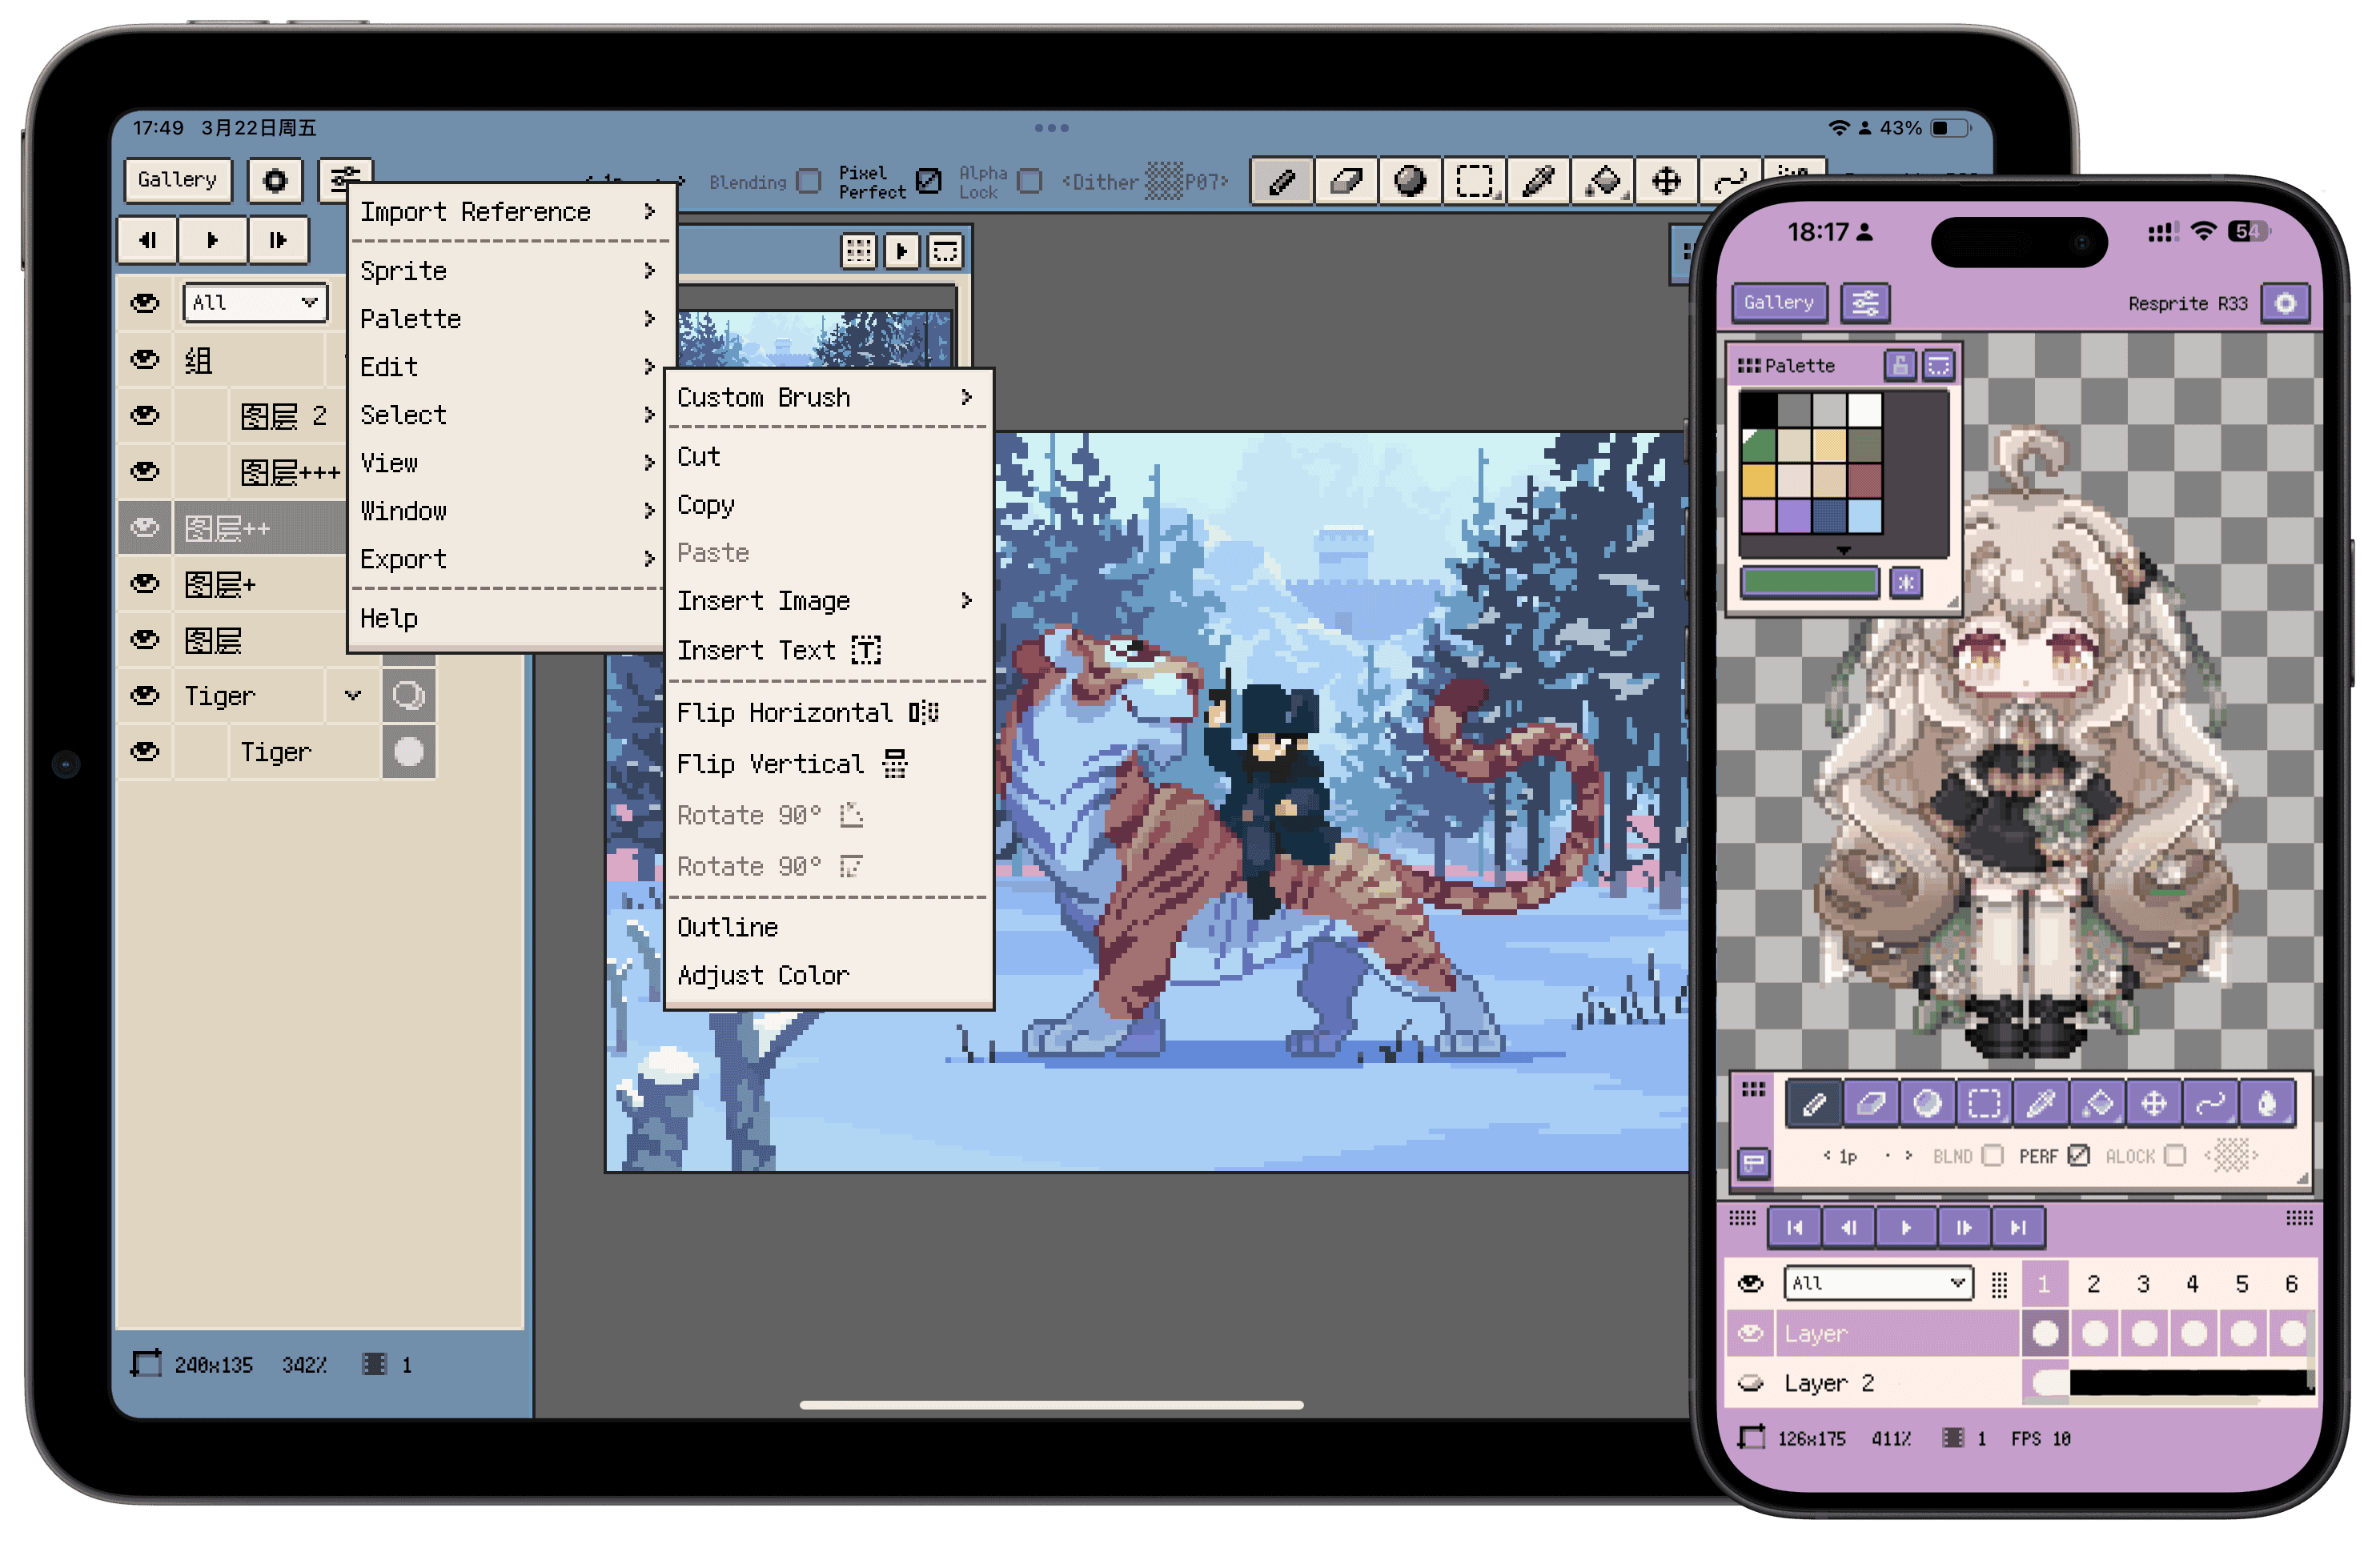Activate the Move tool on the iPad toolbar
Viewport: 2380px width, 1548px height.
(x=1667, y=181)
